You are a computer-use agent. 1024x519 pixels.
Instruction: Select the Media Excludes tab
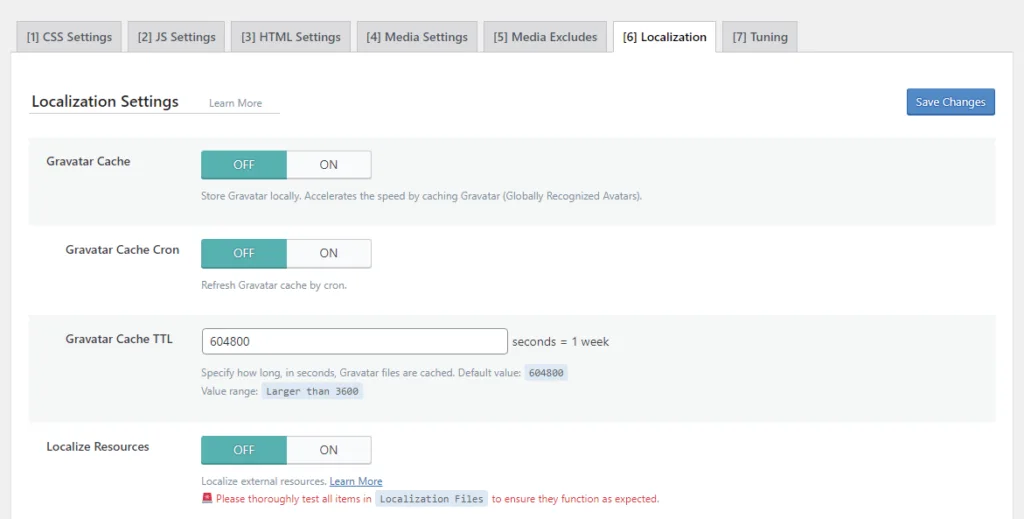tap(544, 37)
